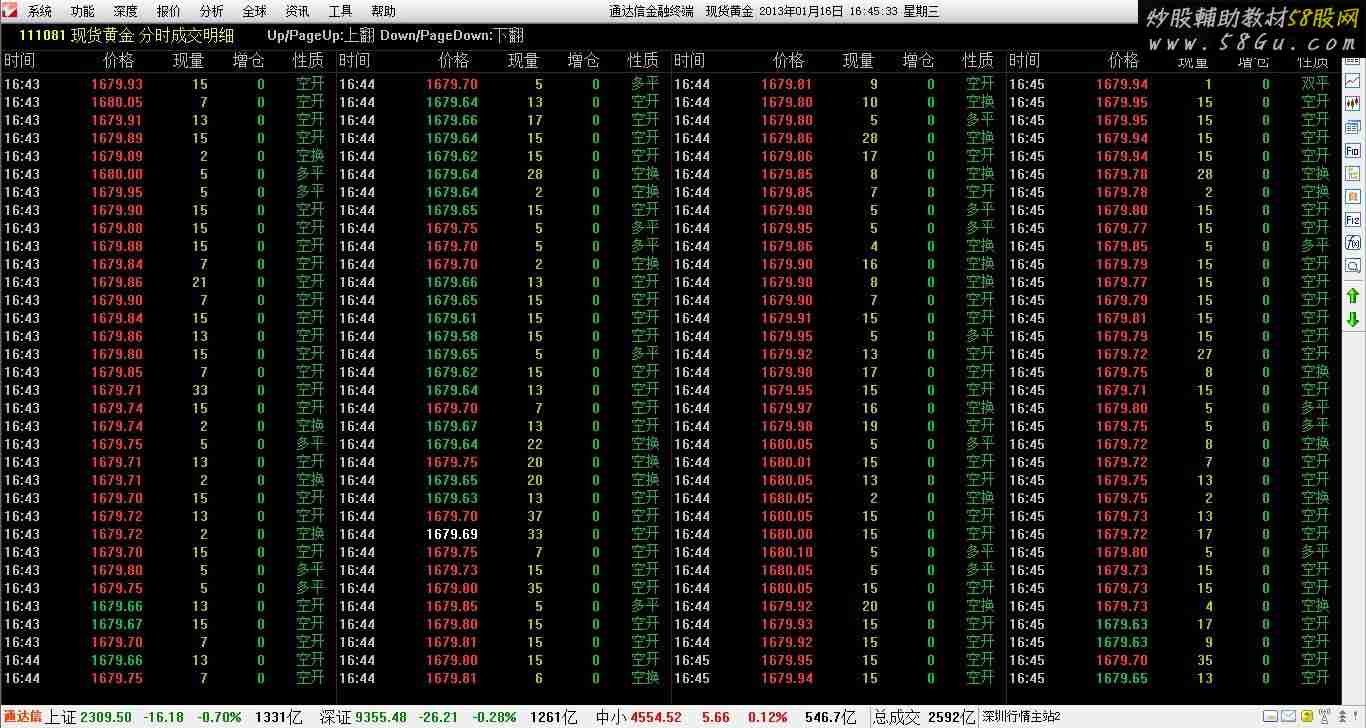Viewport: 1366px width, 728px height.
Task: Click the 总成交 2592亿 status entry
Action: click(x=925, y=717)
